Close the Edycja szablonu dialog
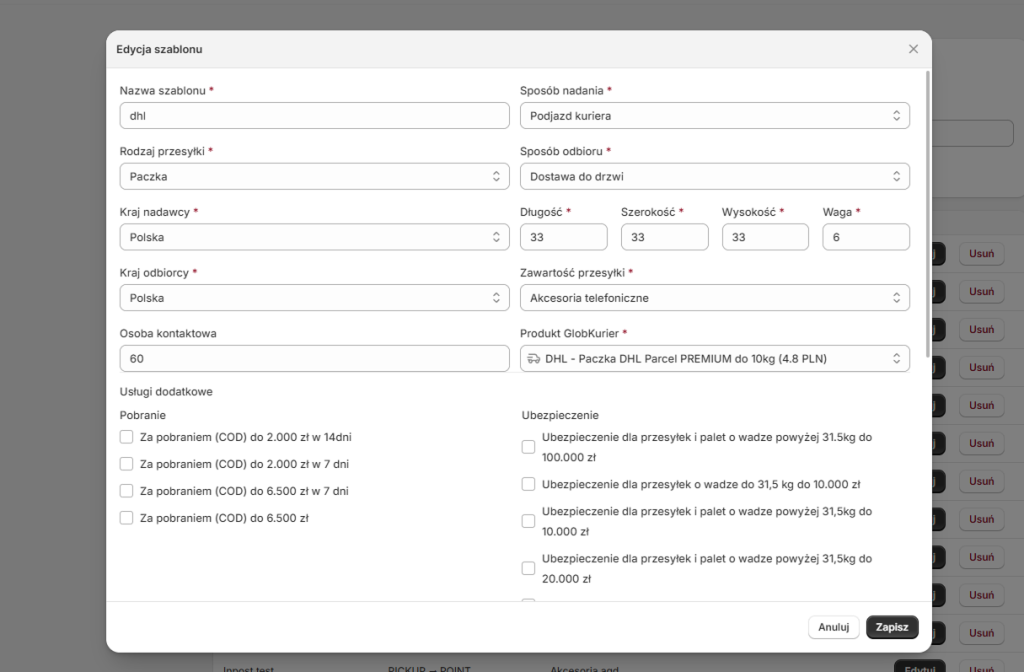1024x672 pixels. [x=913, y=49]
